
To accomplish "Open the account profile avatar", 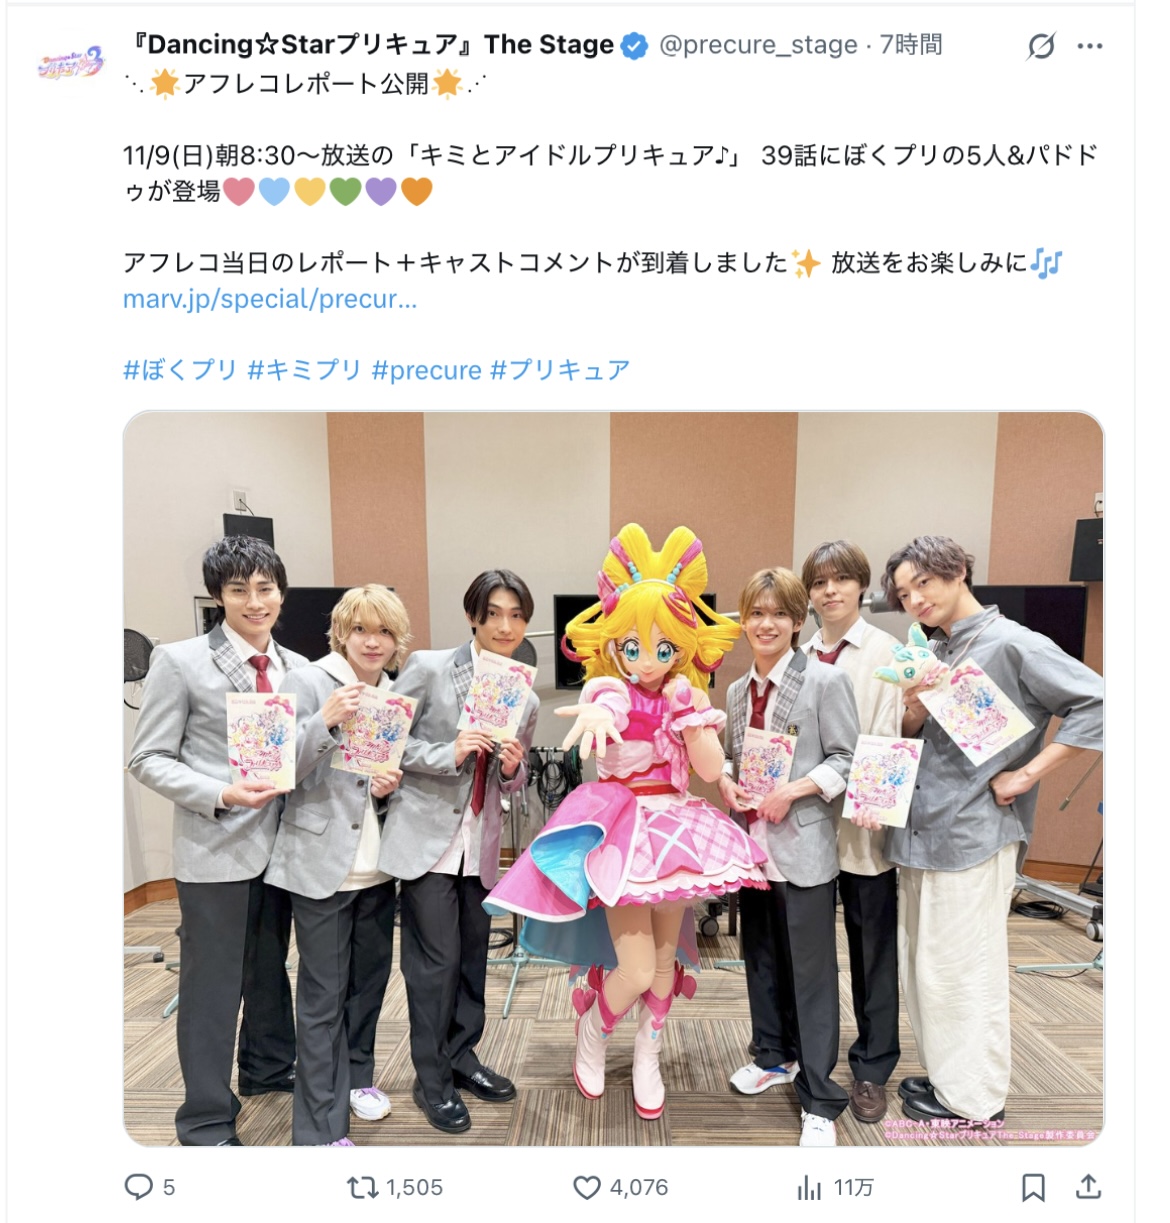I will point(71,63).
